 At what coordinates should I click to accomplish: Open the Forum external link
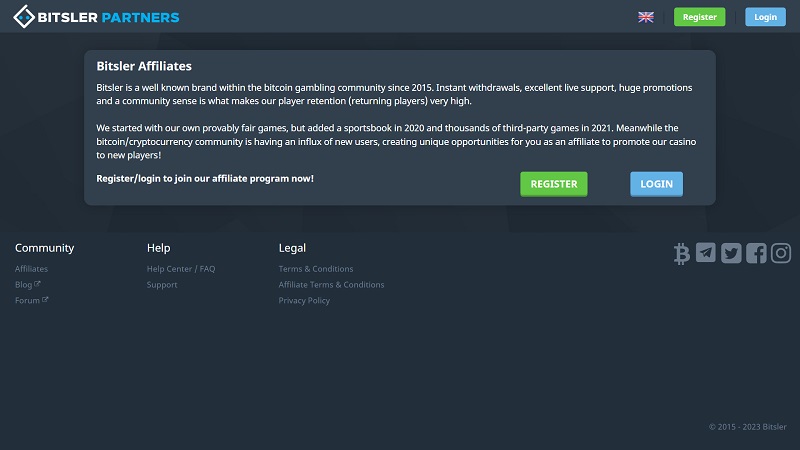tap(32, 301)
